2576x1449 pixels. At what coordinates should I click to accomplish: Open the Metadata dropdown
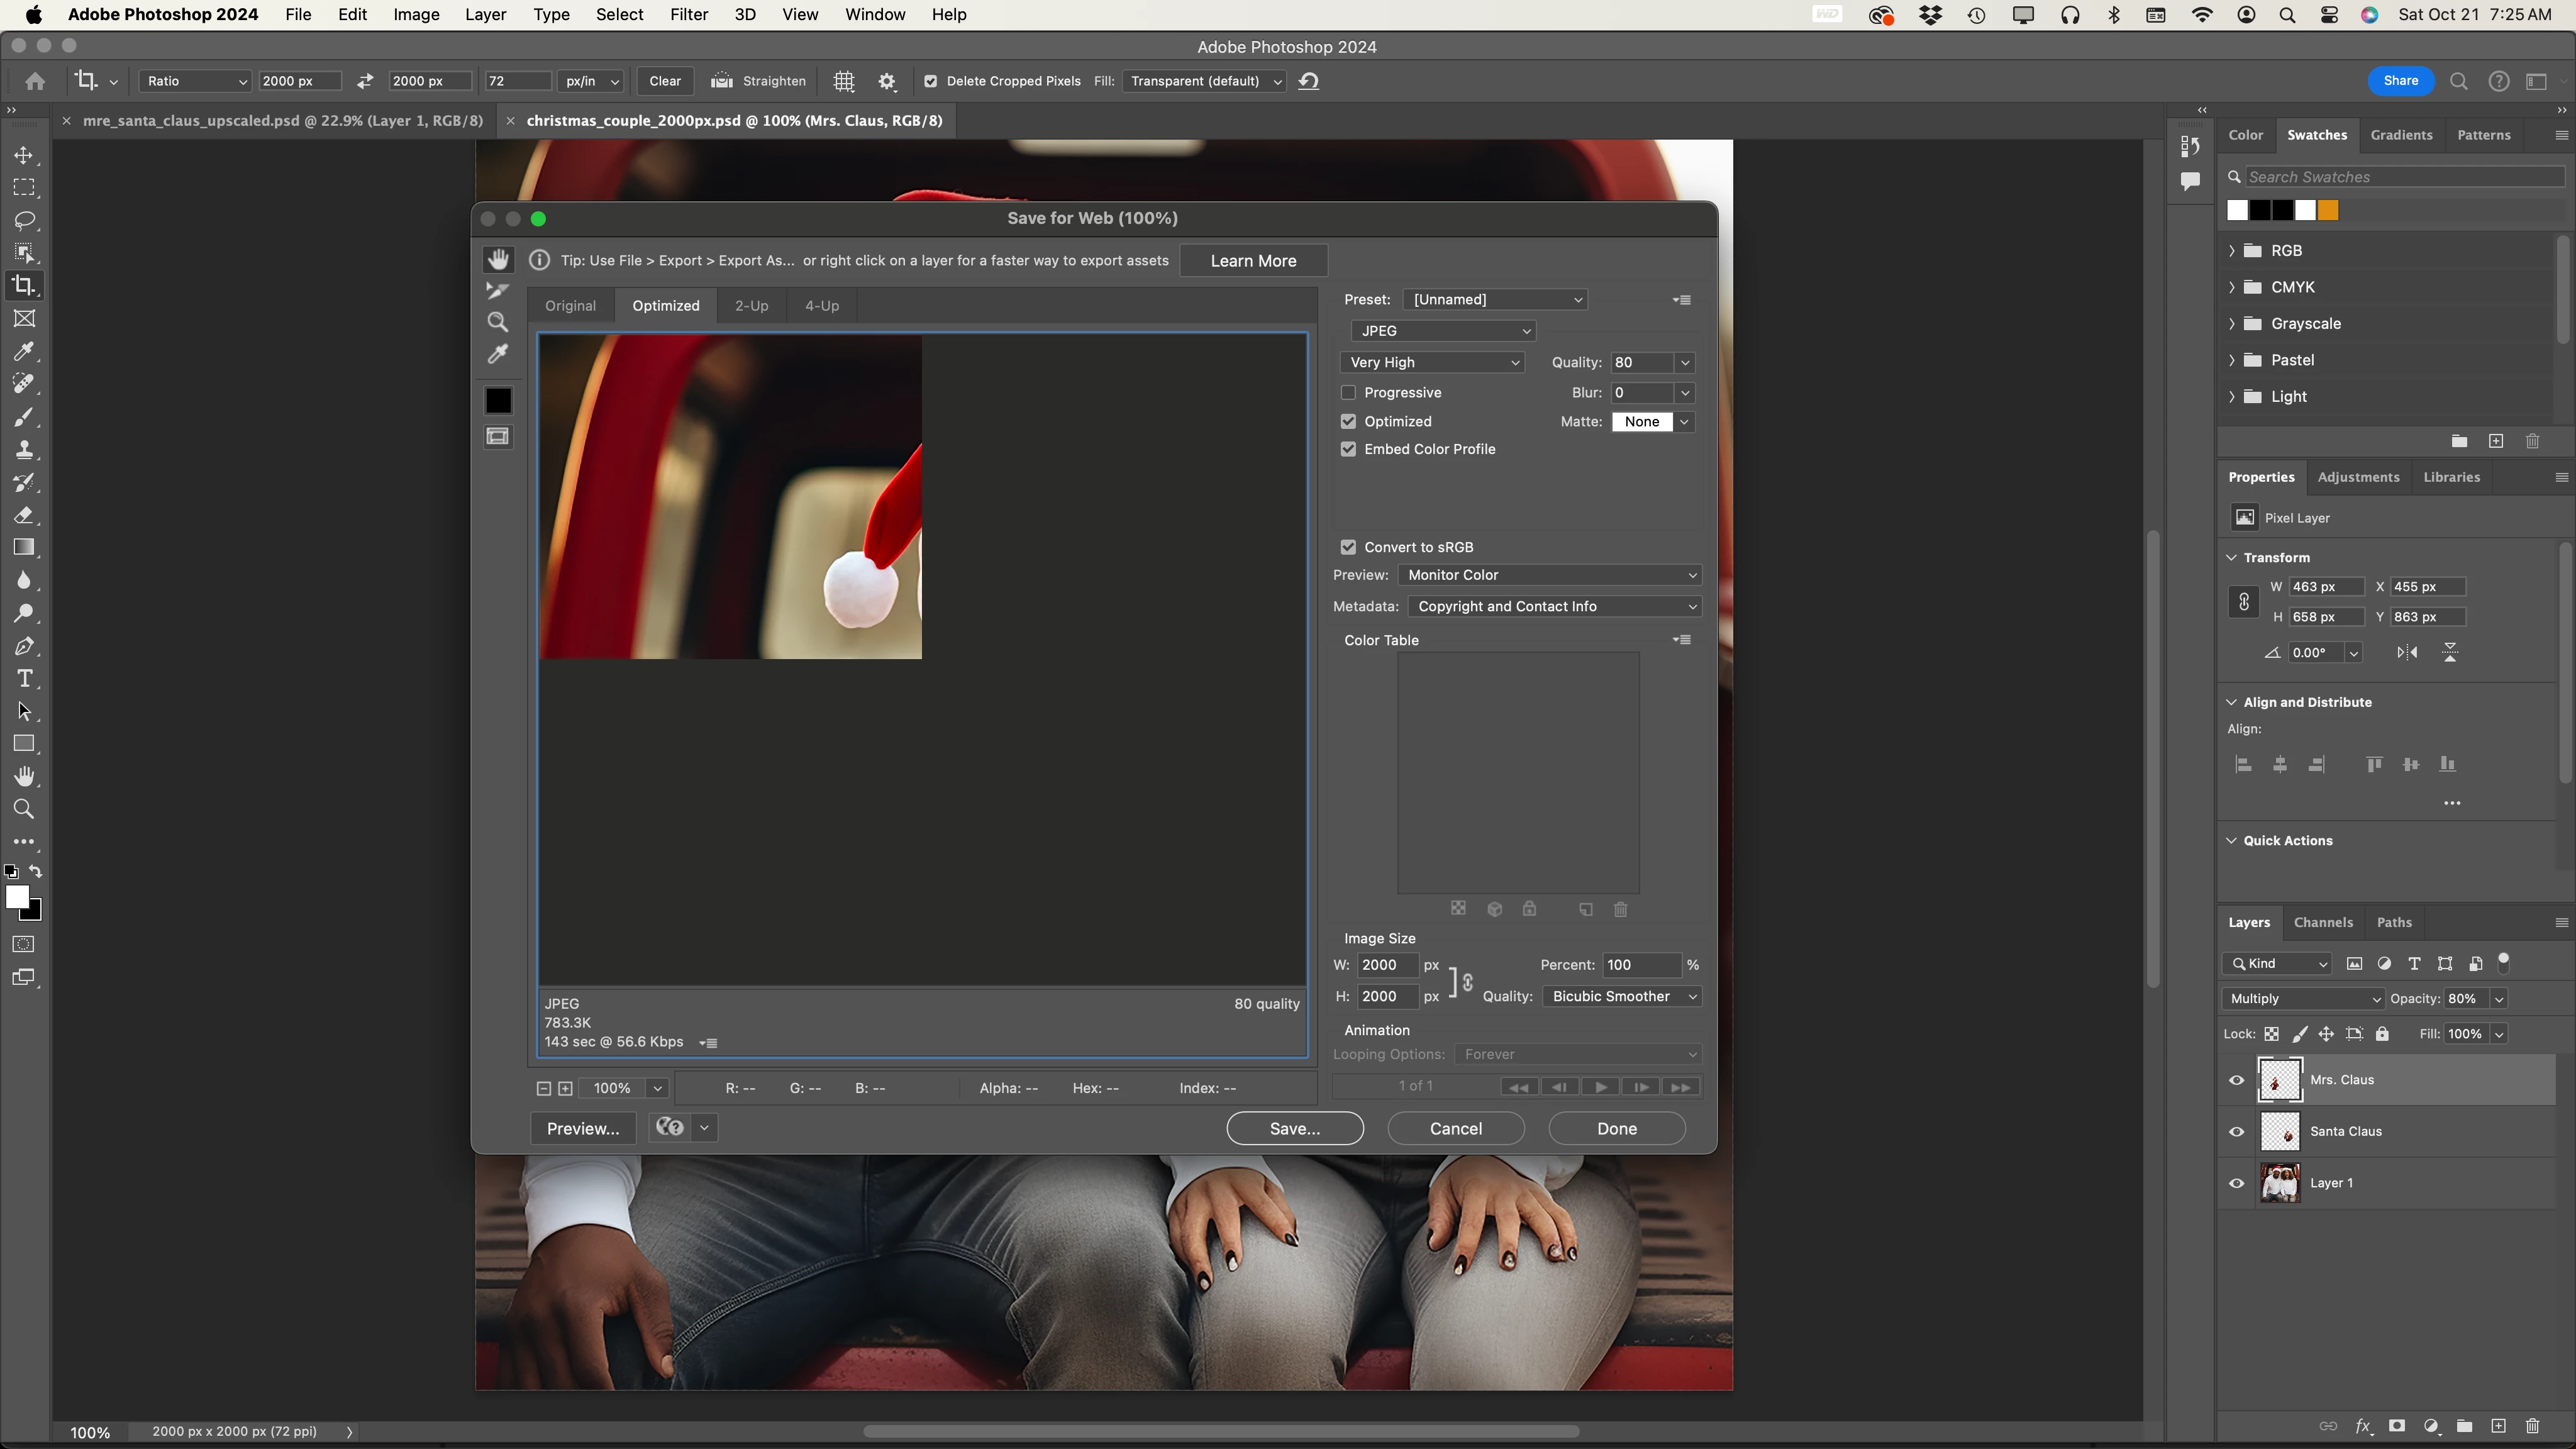click(1553, 606)
